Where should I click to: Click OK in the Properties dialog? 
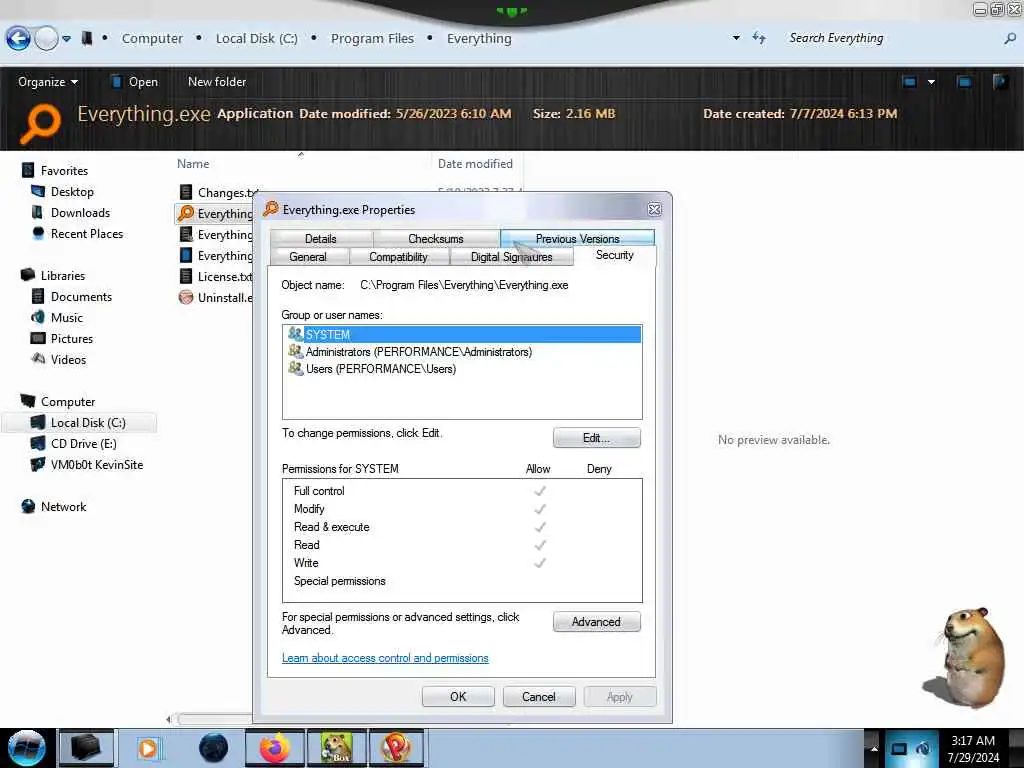click(x=458, y=697)
